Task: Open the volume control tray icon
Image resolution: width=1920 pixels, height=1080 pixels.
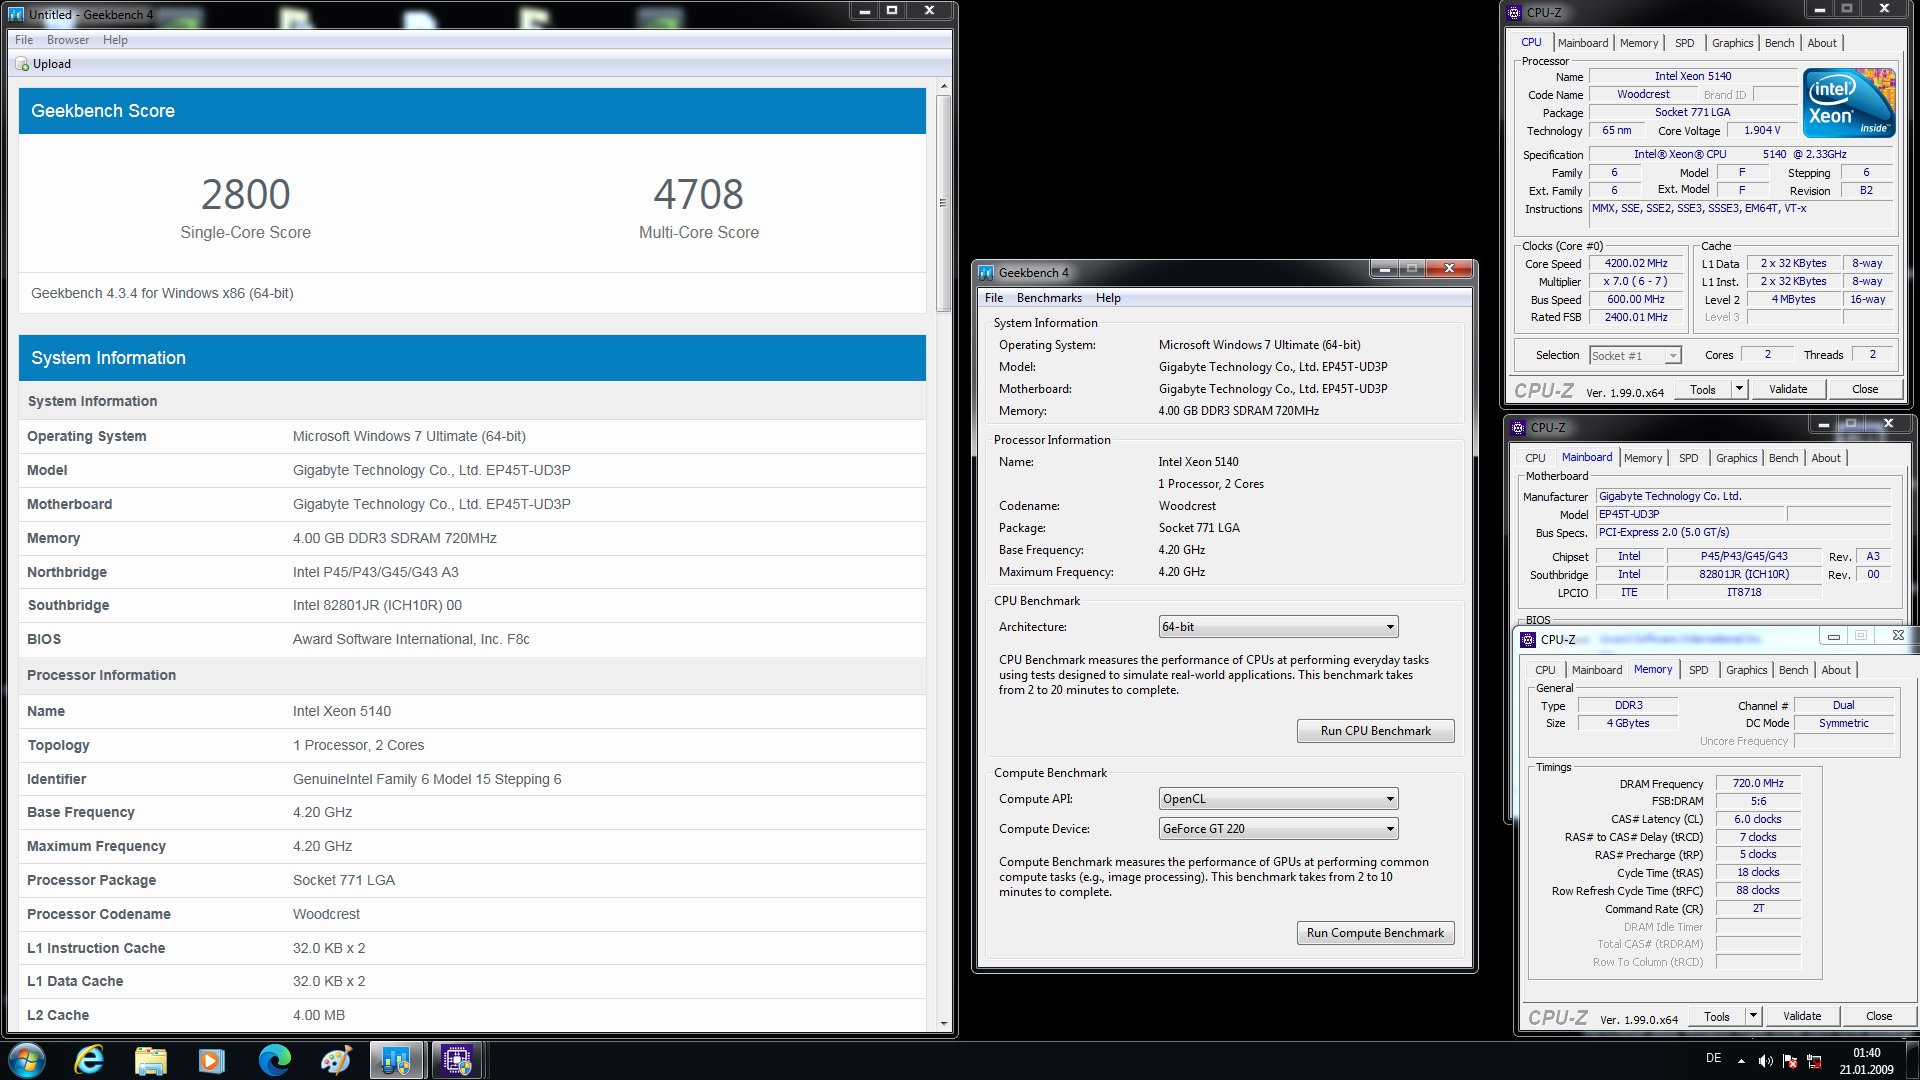Action: [x=1765, y=1061]
